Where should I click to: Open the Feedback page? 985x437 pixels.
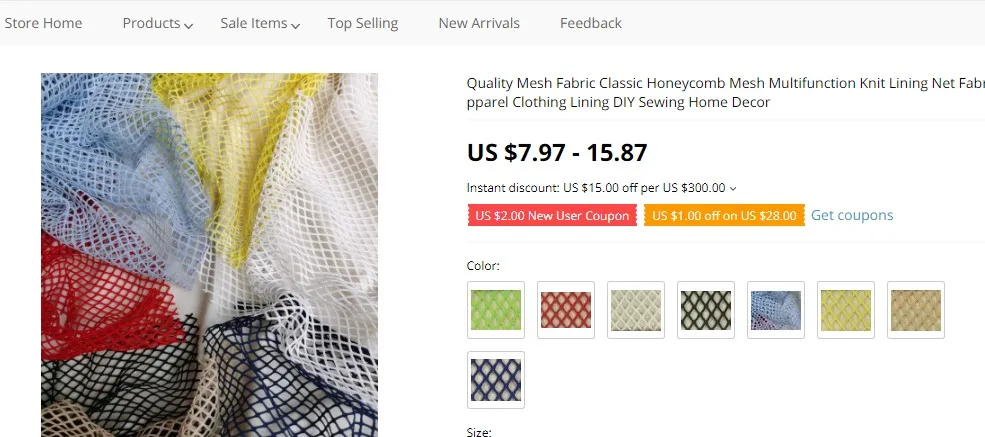point(590,23)
